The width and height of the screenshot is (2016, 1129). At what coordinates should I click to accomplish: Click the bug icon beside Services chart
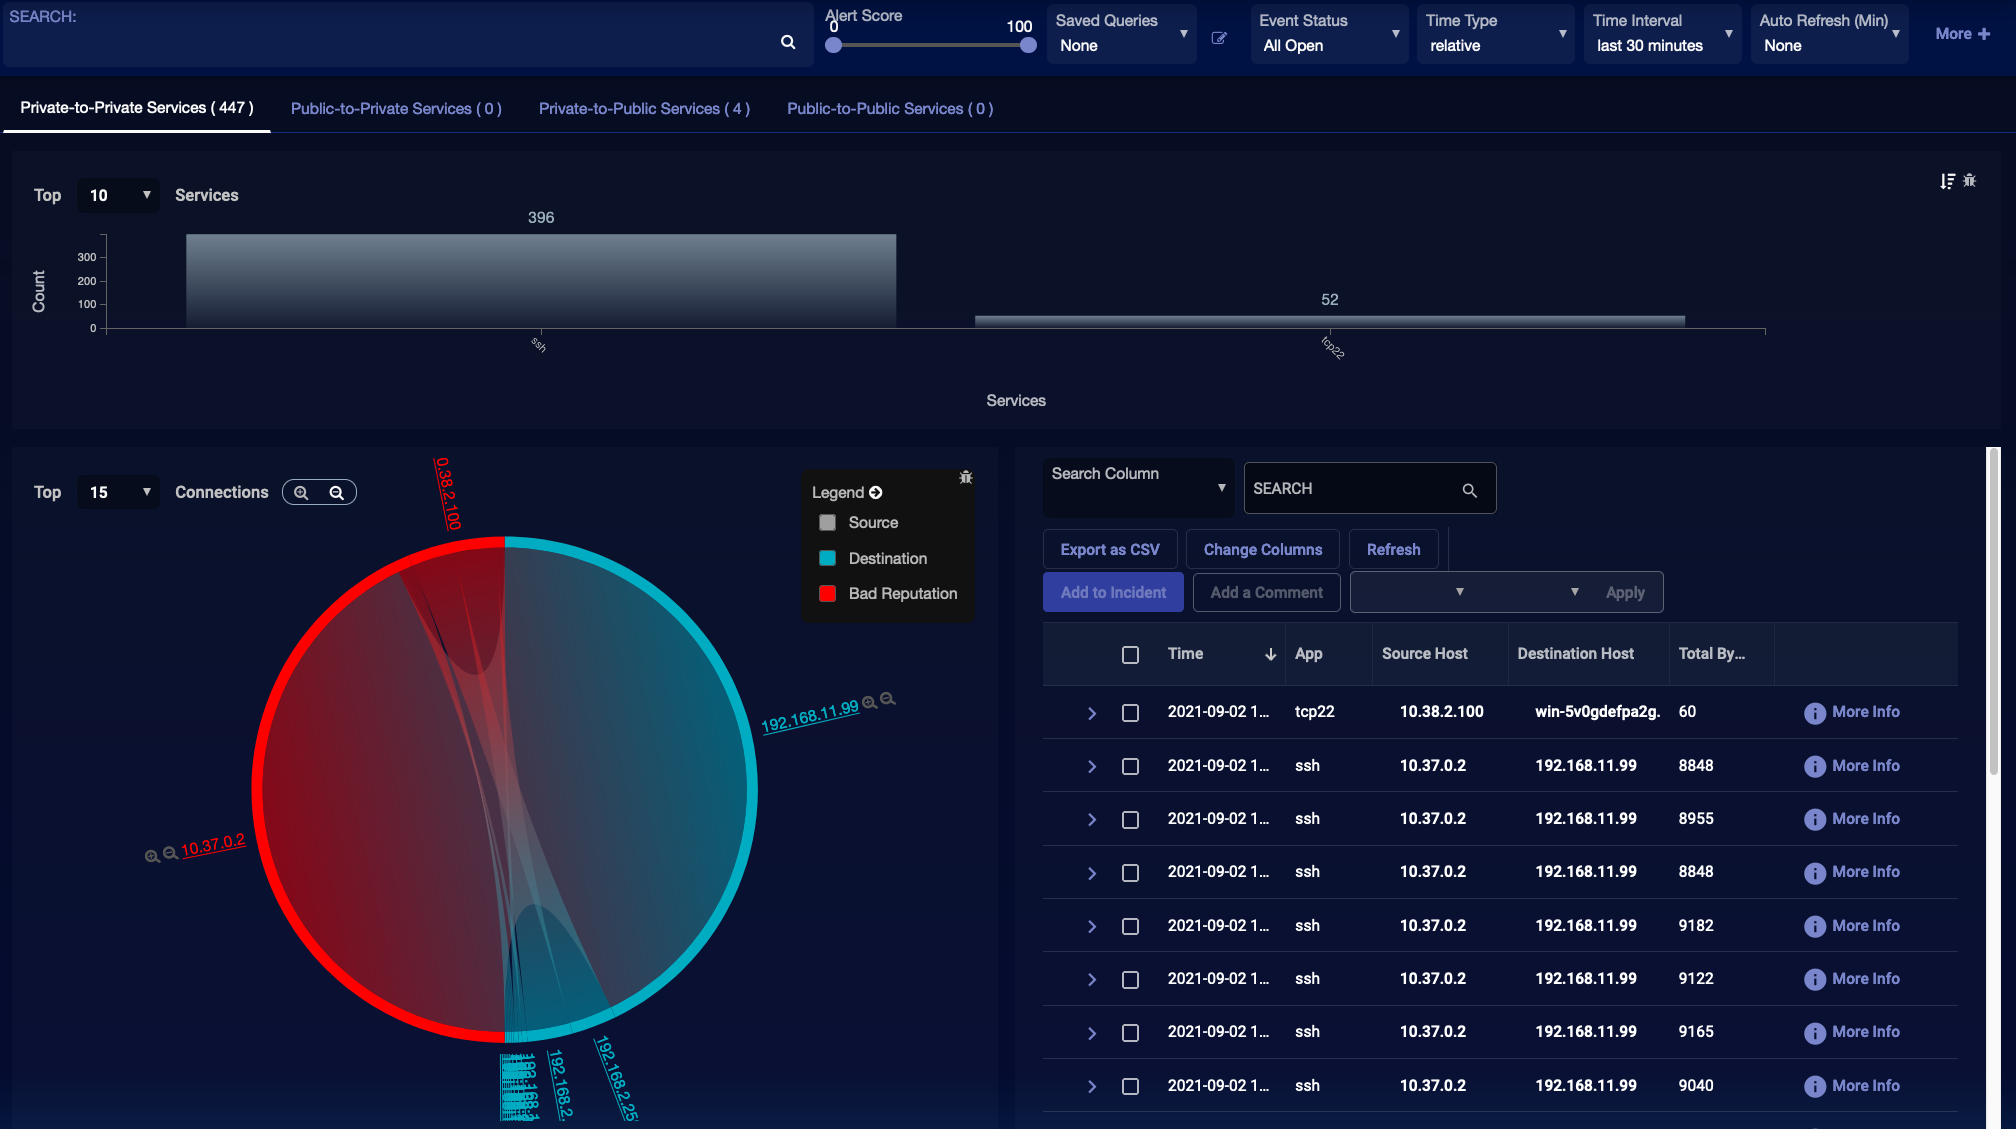point(1970,181)
